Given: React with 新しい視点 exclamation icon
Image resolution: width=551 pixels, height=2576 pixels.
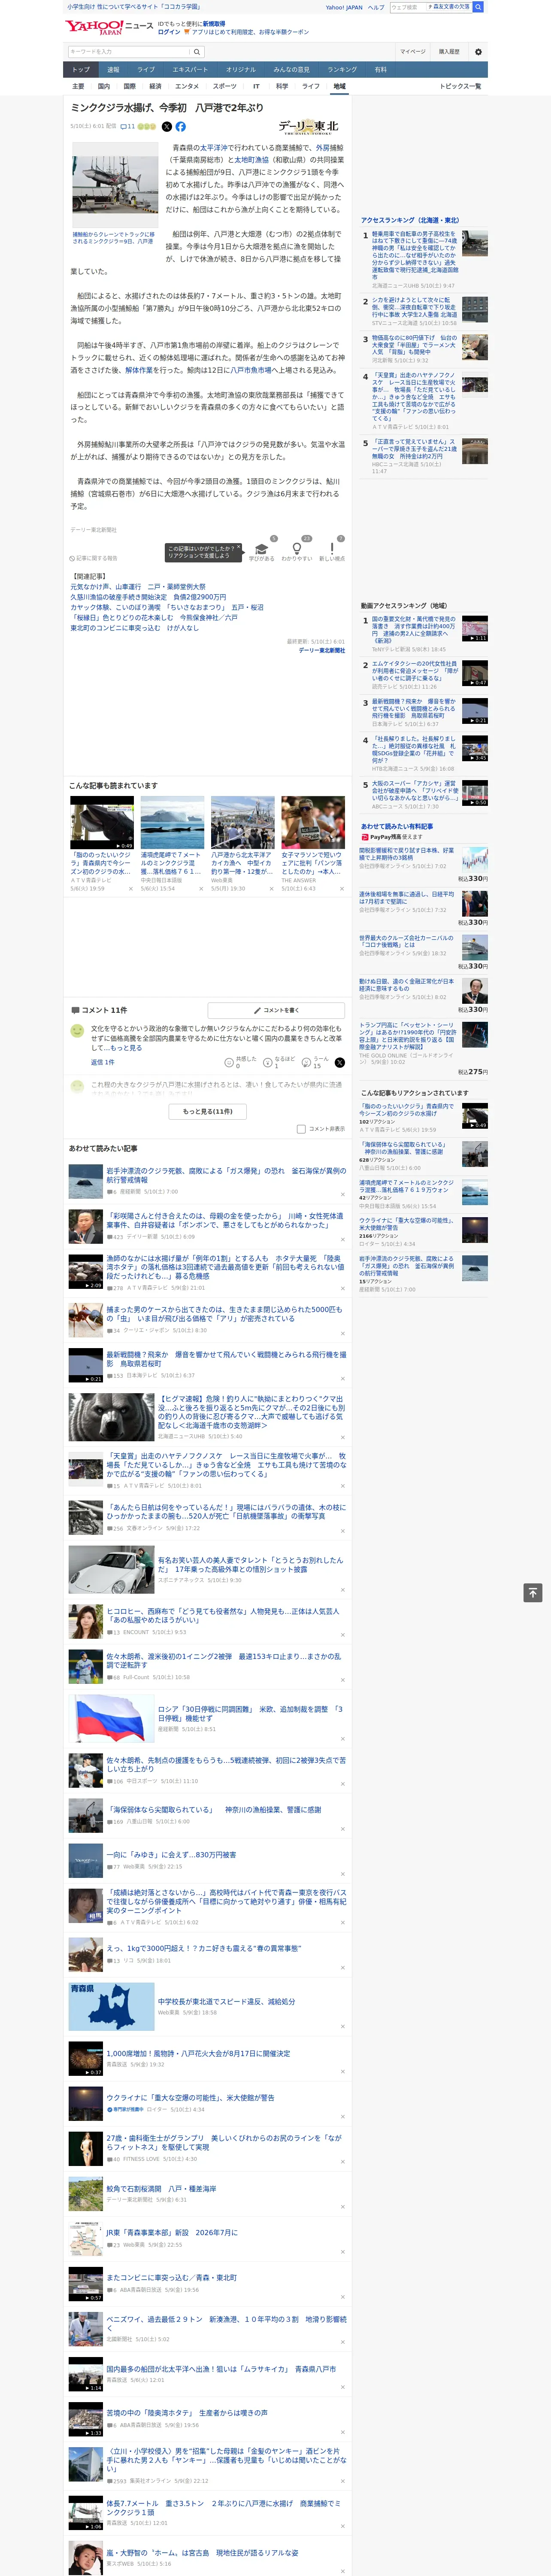Looking at the screenshot, I should (332, 550).
